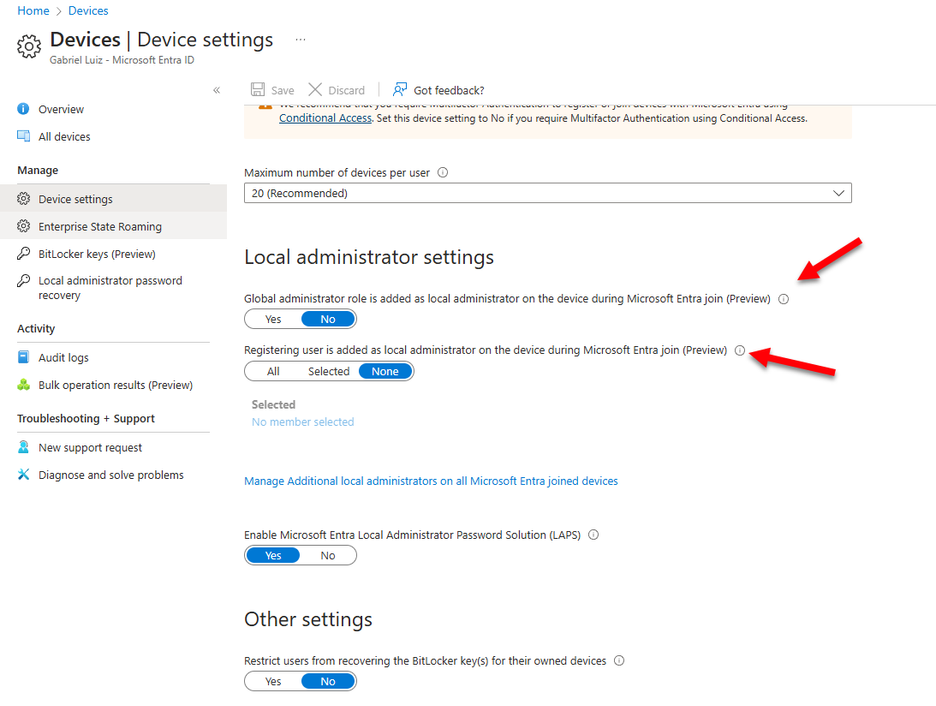This screenshot has height=706, width=936.
Task: Choose Selected for Registering user local administrator
Action: (328, 371)
